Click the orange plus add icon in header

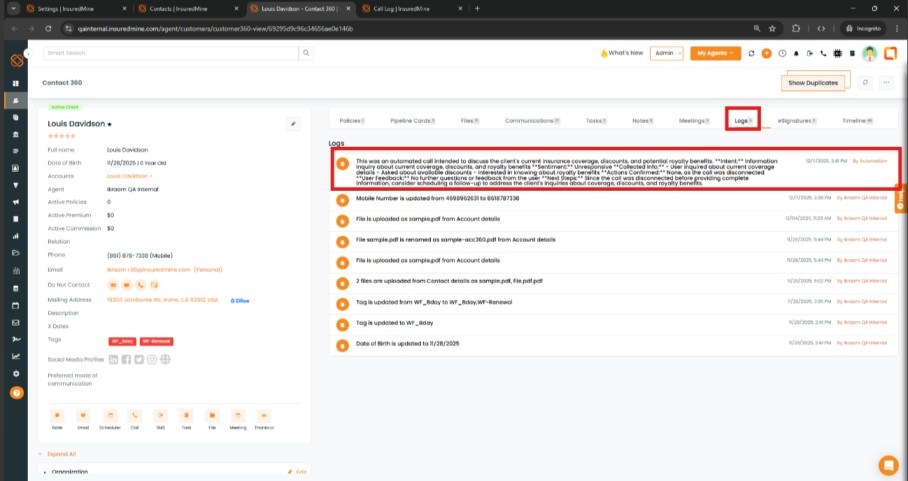(767, 53)
